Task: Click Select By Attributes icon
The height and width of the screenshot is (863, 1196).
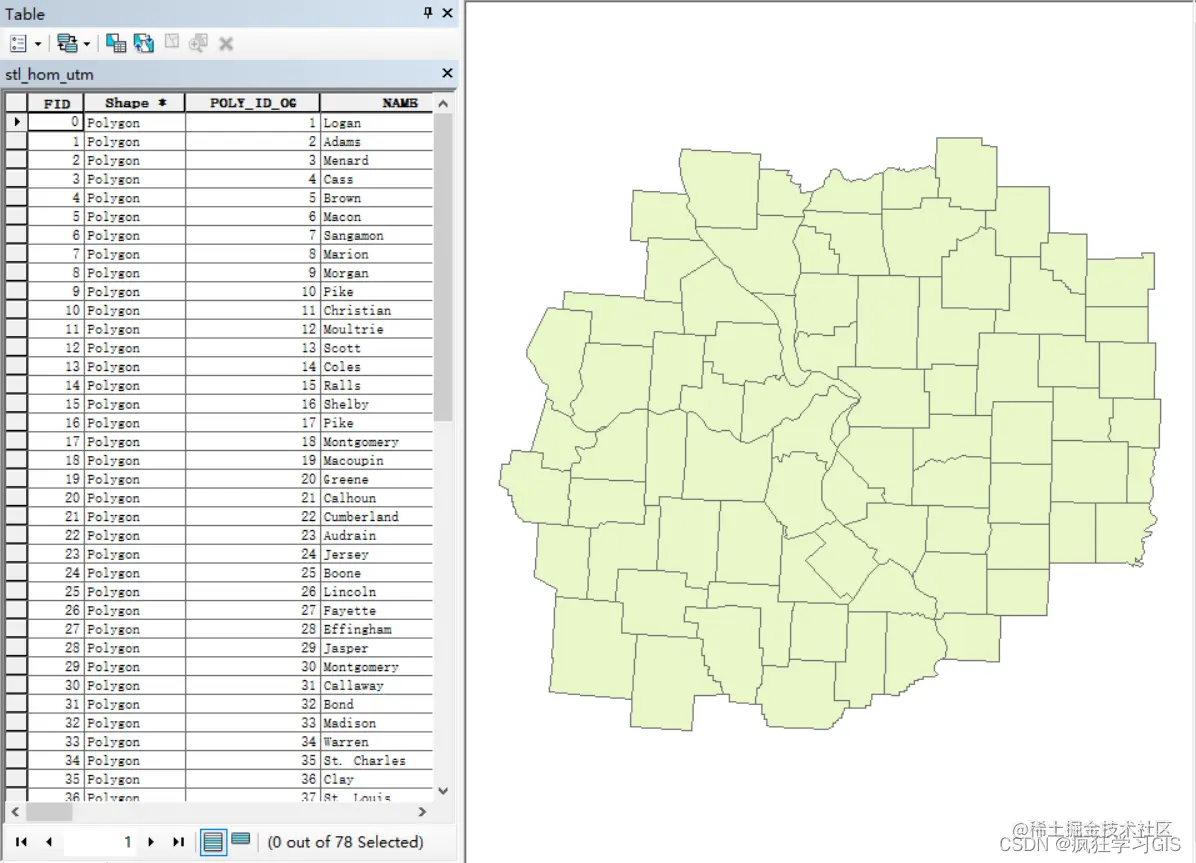Action: click(116, 43)
